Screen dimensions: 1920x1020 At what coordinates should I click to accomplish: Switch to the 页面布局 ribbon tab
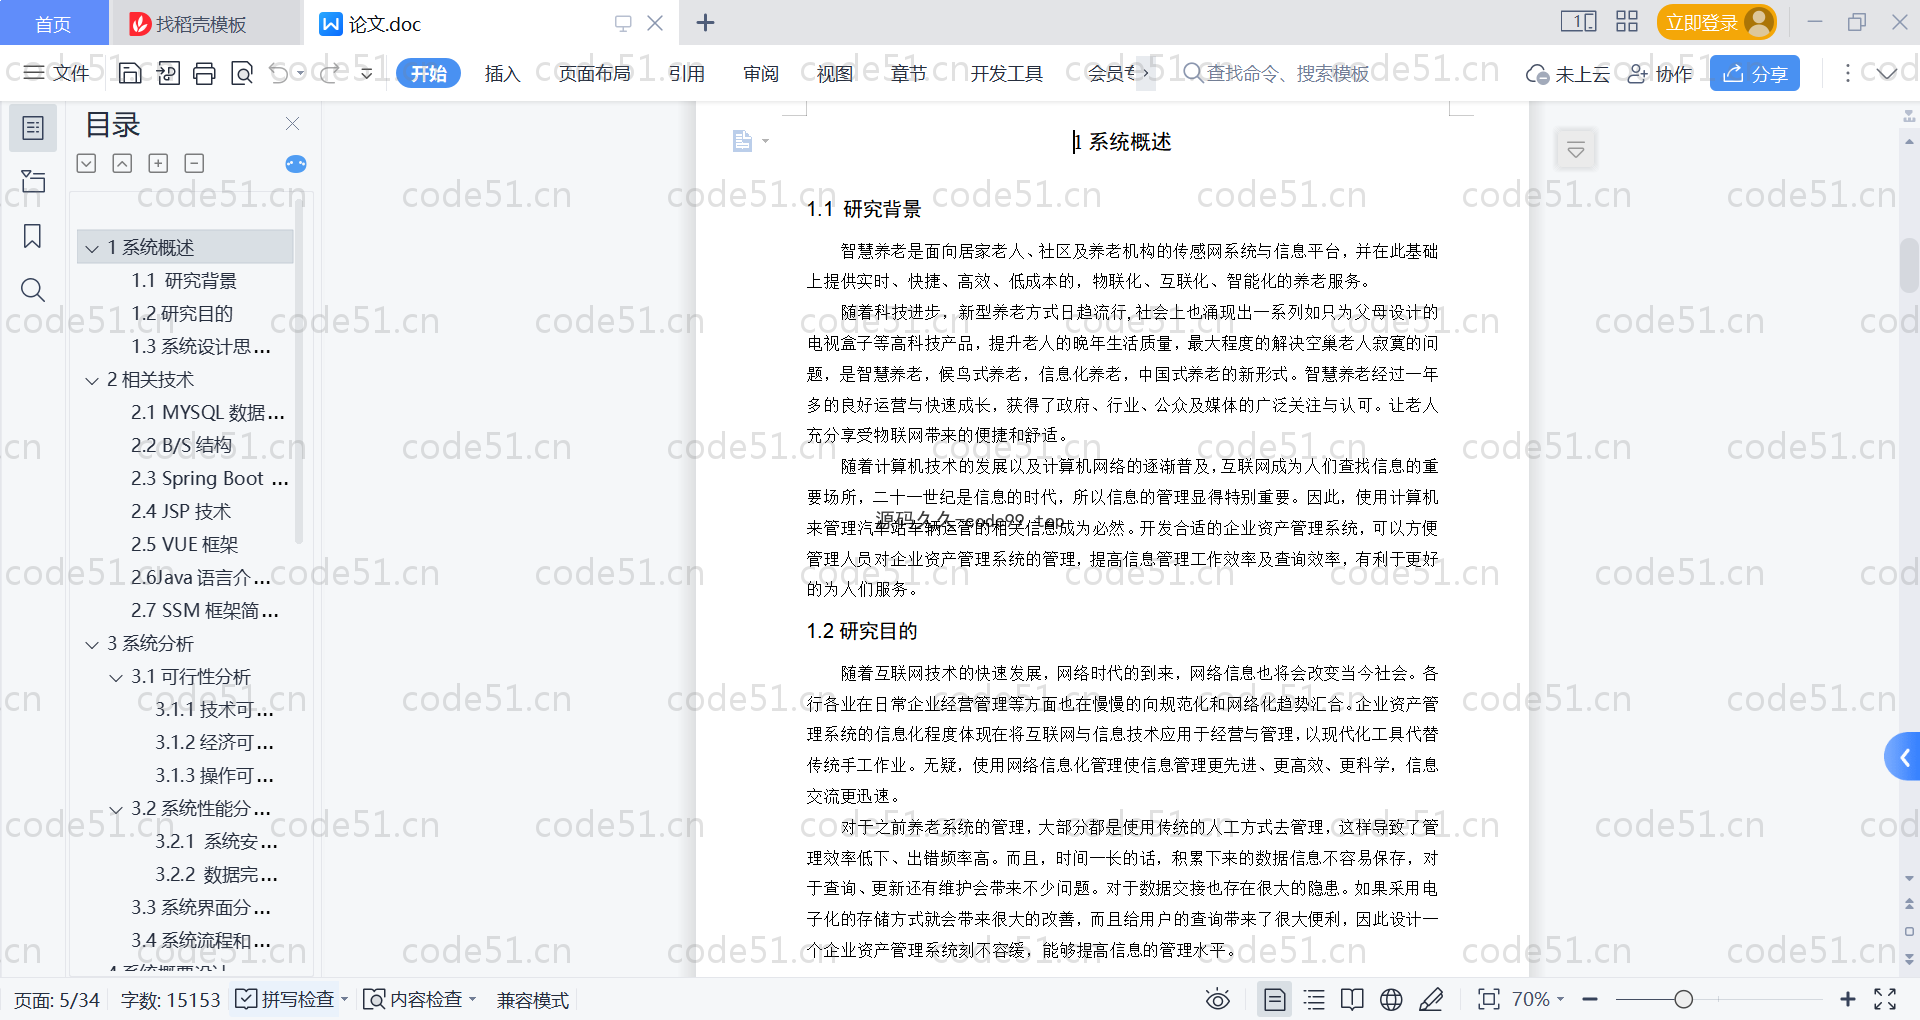tap(594, 73)
